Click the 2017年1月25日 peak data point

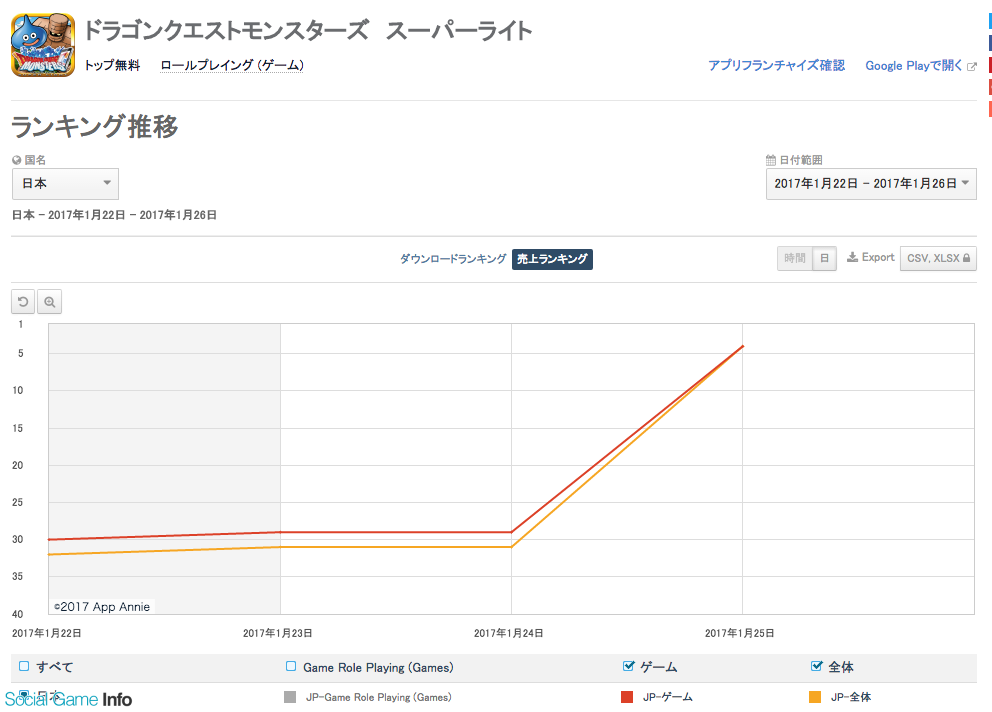click(x=743, y=346)
